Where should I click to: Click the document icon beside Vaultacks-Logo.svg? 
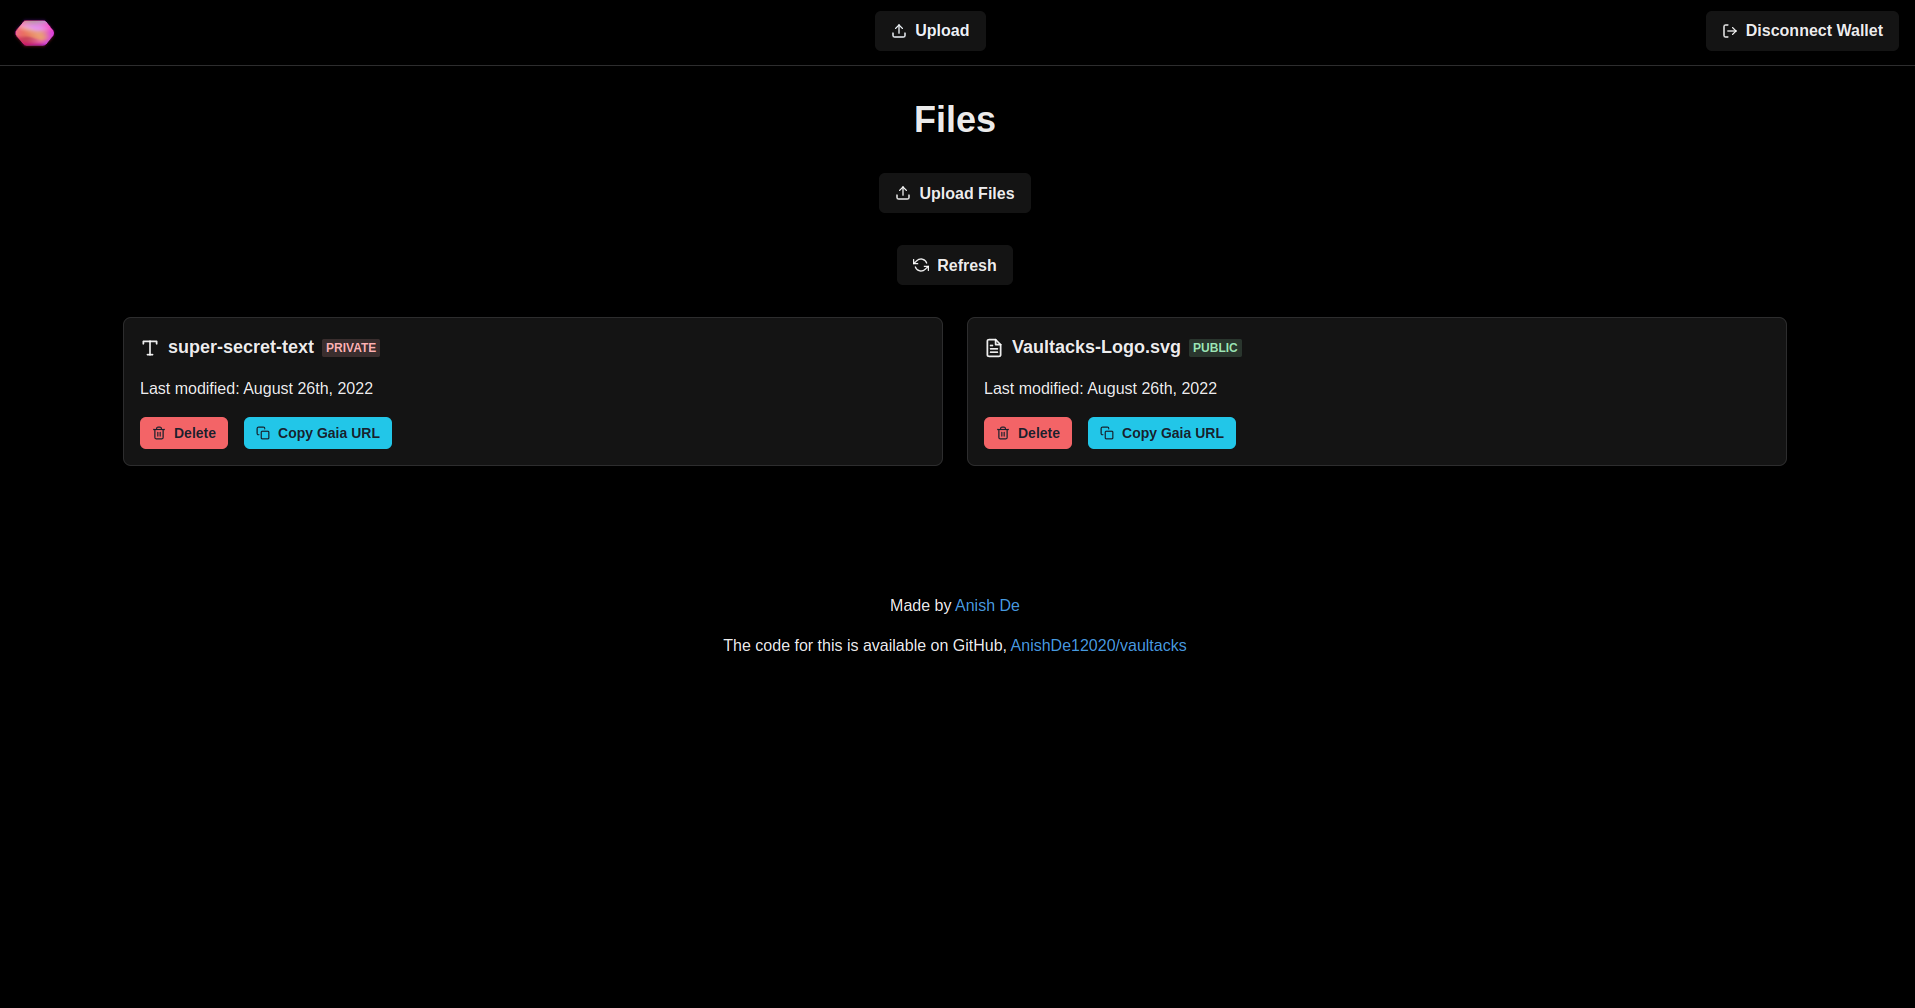[x=993, y=347]
